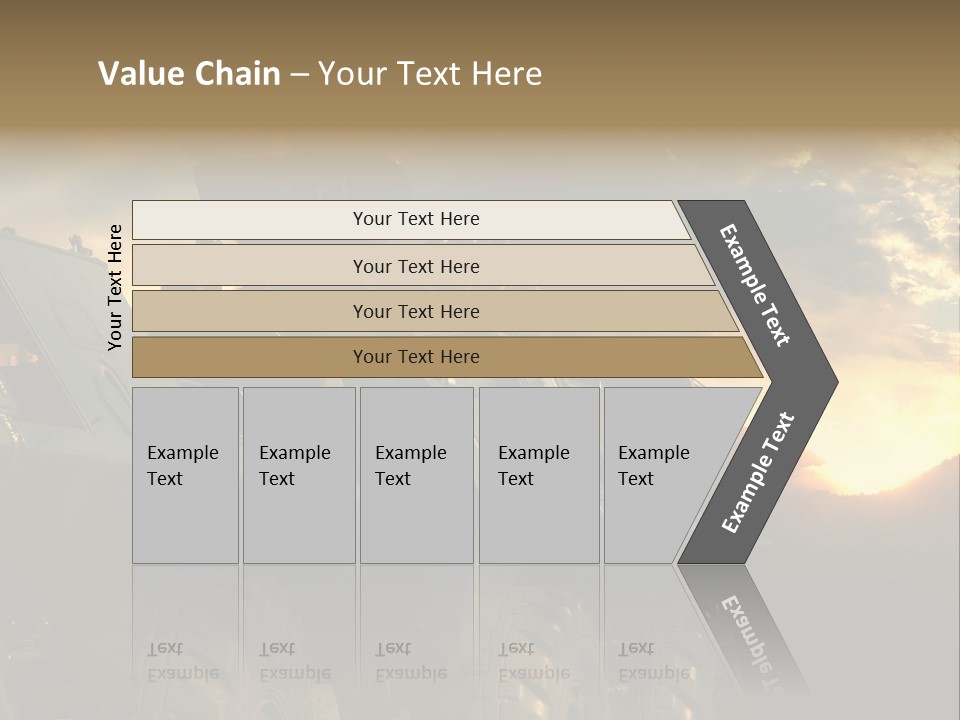Click the dark gray chevron arrow tip
This screenshot has height=720, width=960.
coord(814,382)
